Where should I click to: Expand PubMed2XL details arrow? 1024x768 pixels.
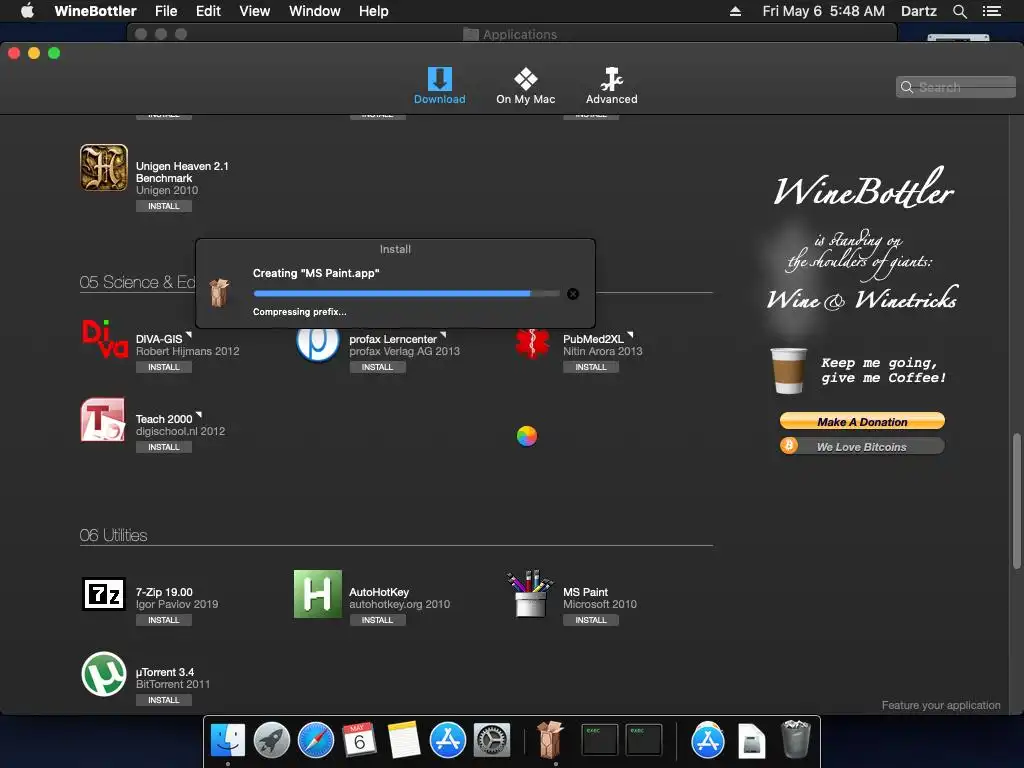tap(630, 334)
